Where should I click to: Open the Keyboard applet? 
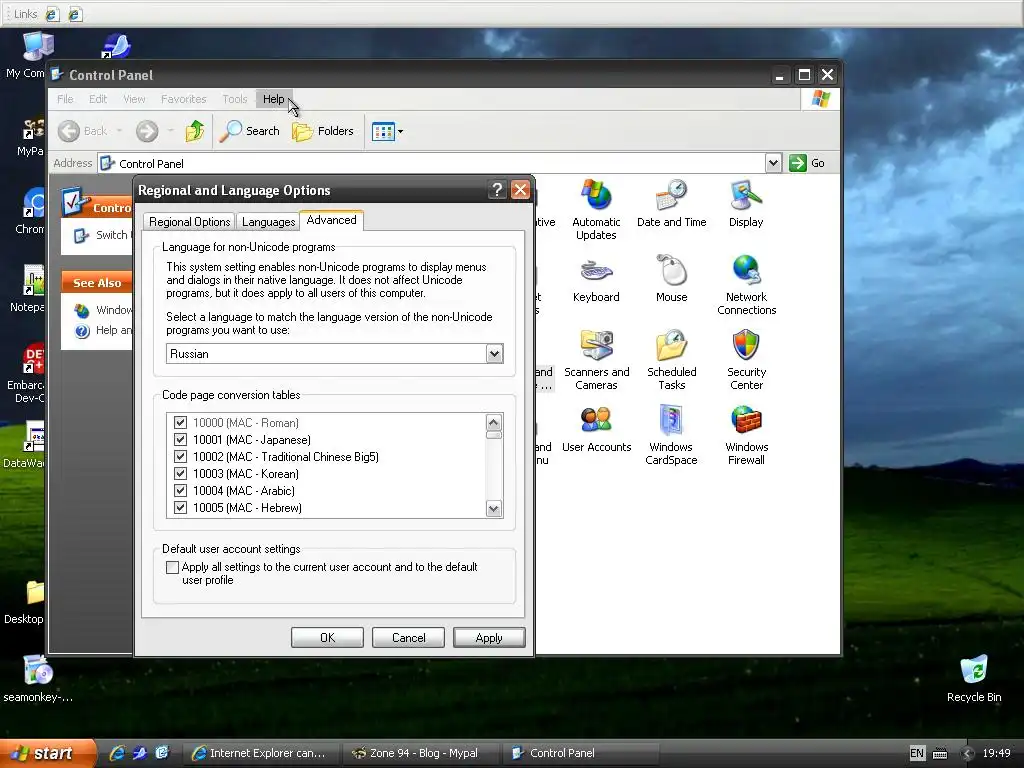596,280
